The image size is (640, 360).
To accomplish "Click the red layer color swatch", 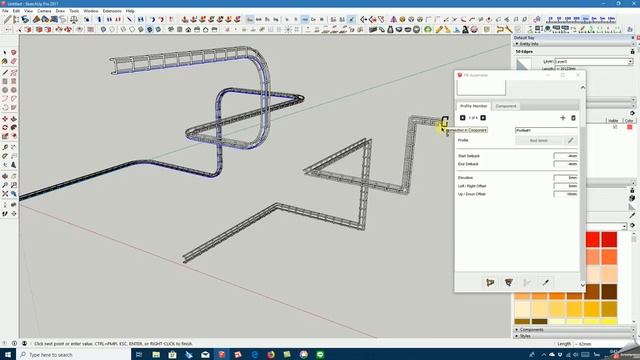I will coord(629,127).
